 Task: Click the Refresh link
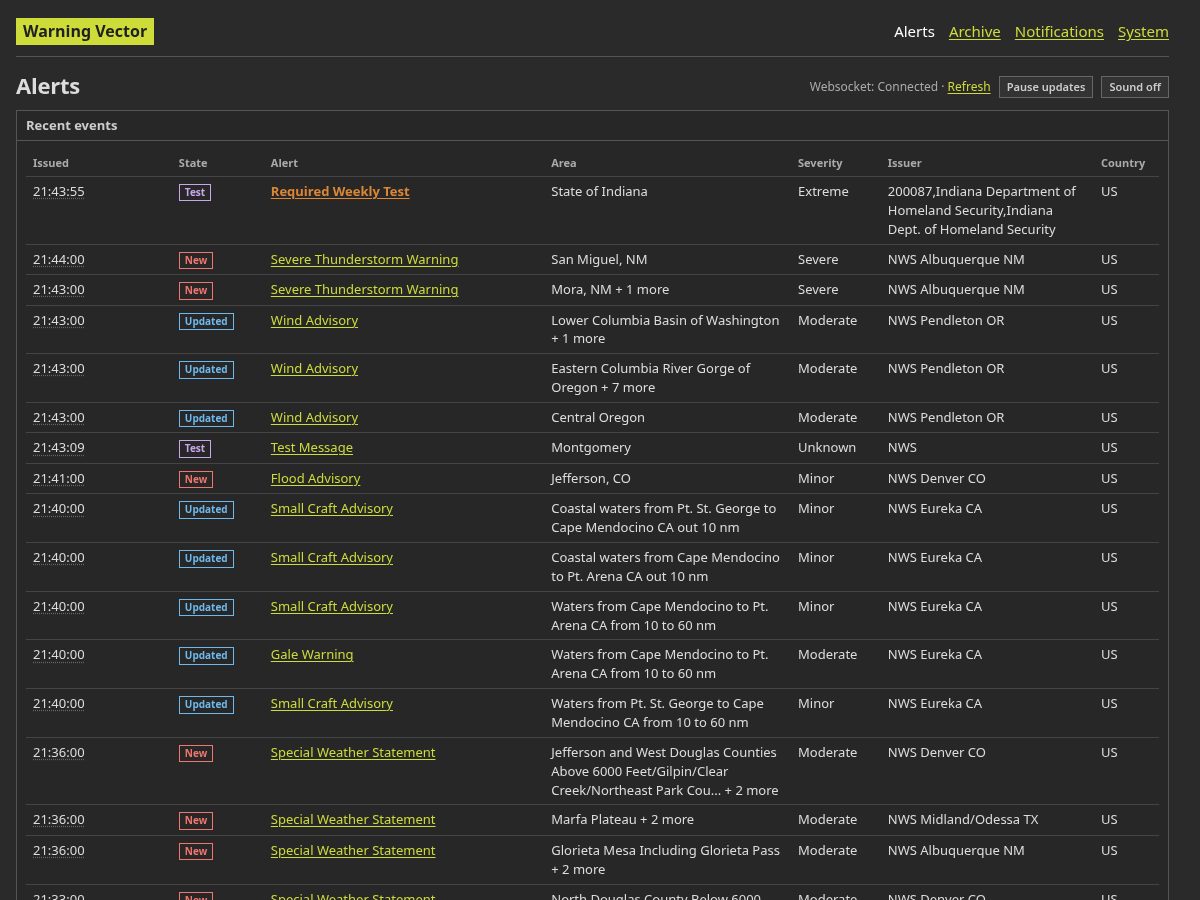969,87
